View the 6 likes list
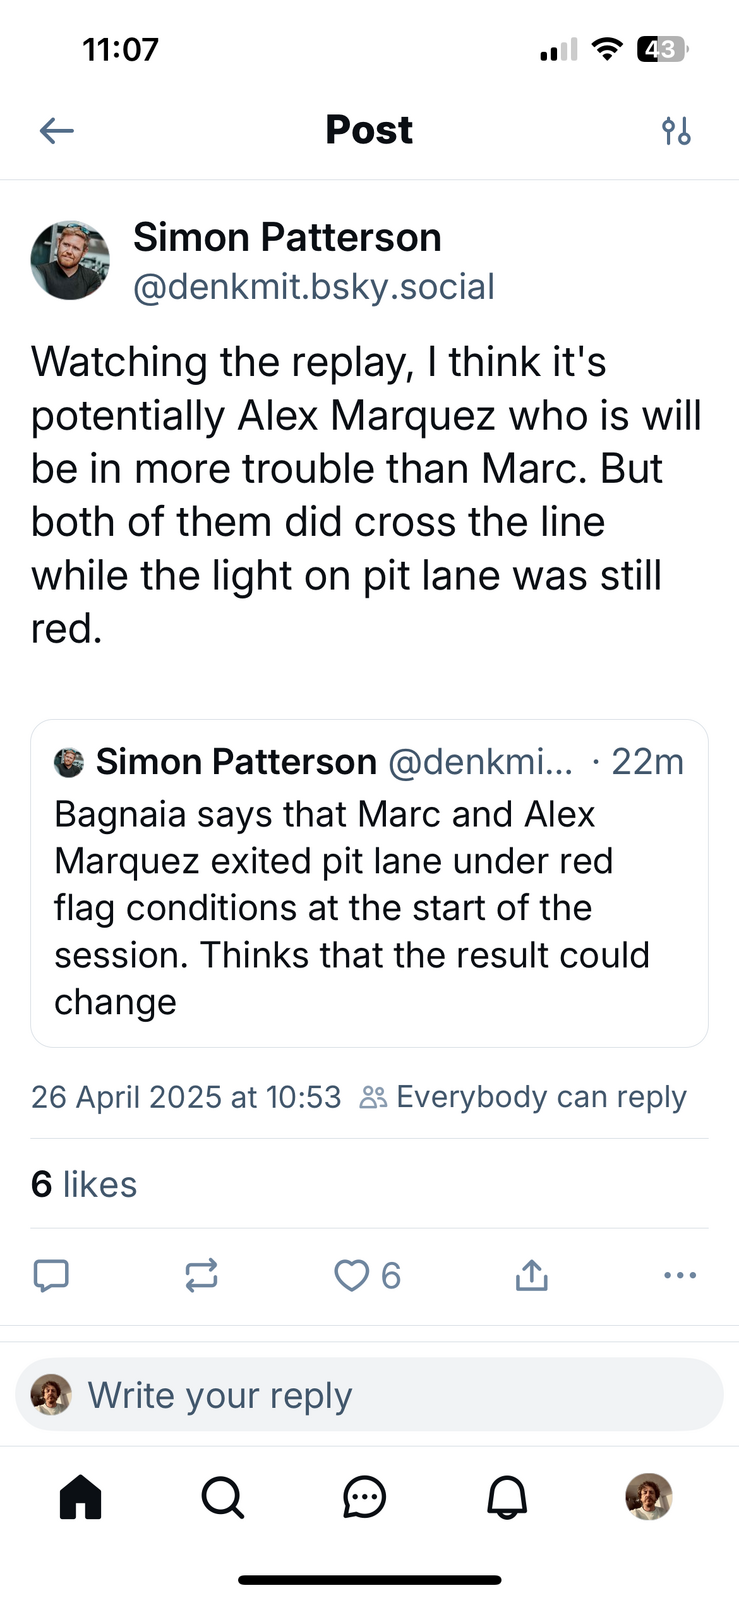739x1600 pixels. 84,1184
